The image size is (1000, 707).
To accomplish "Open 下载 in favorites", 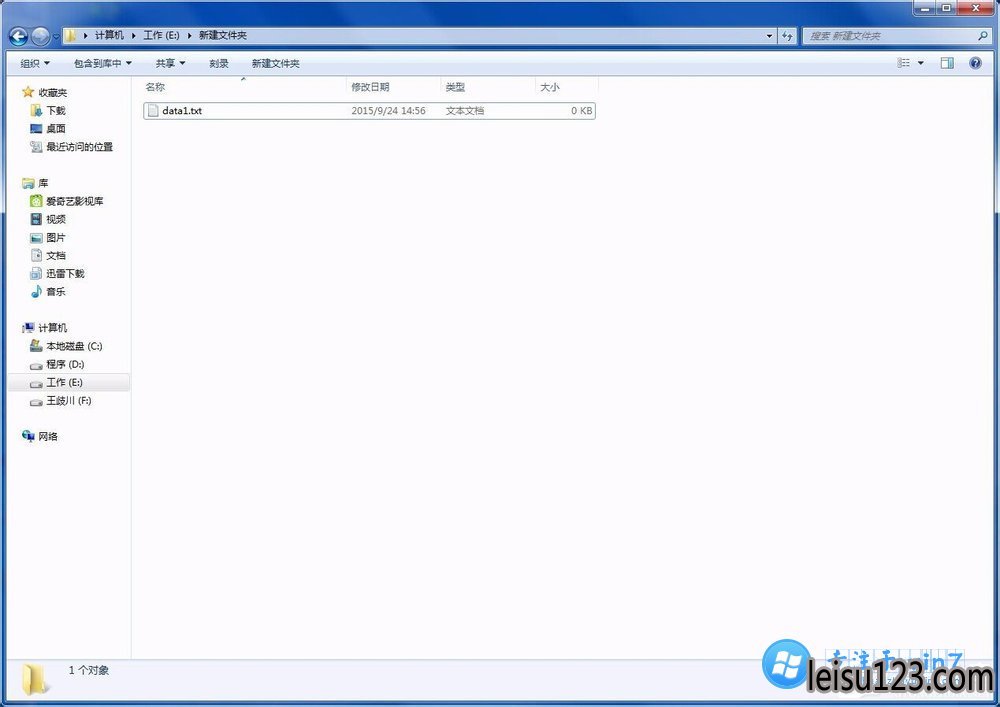I will pyautogui.click(x=55, y=110).
